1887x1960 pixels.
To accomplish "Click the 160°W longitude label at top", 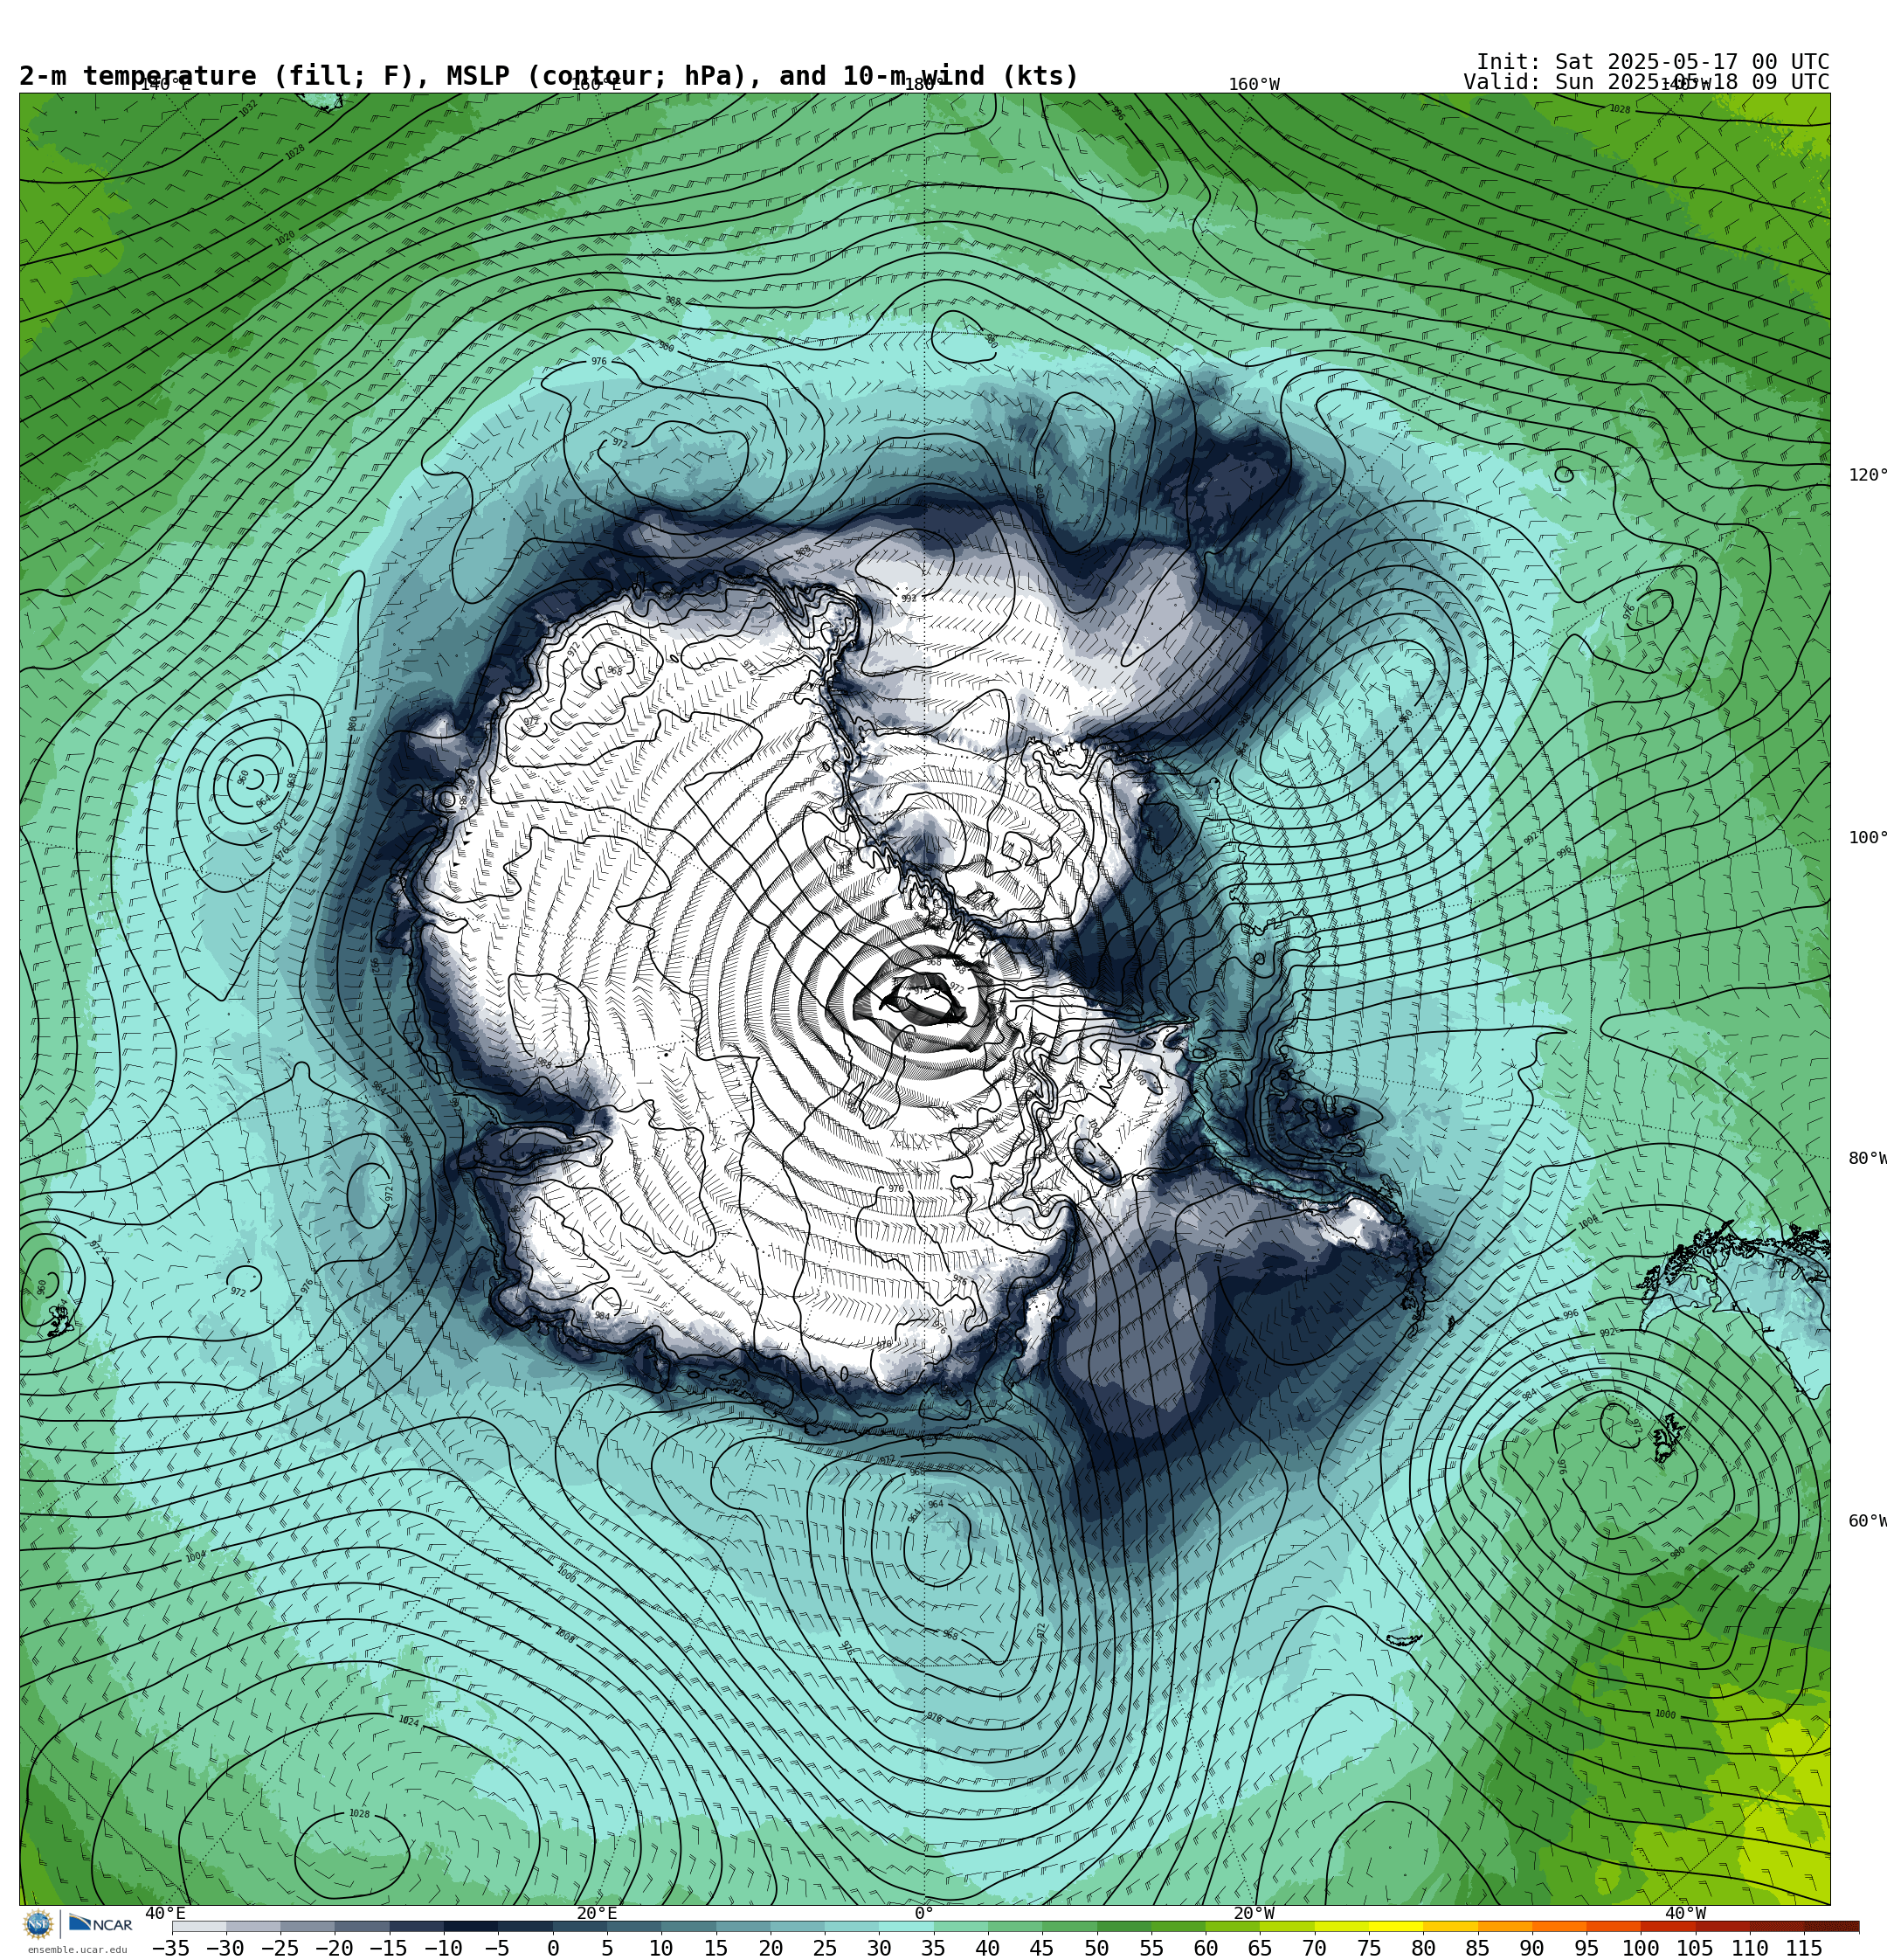I will pyautogui.click(x=1254, y=85).
